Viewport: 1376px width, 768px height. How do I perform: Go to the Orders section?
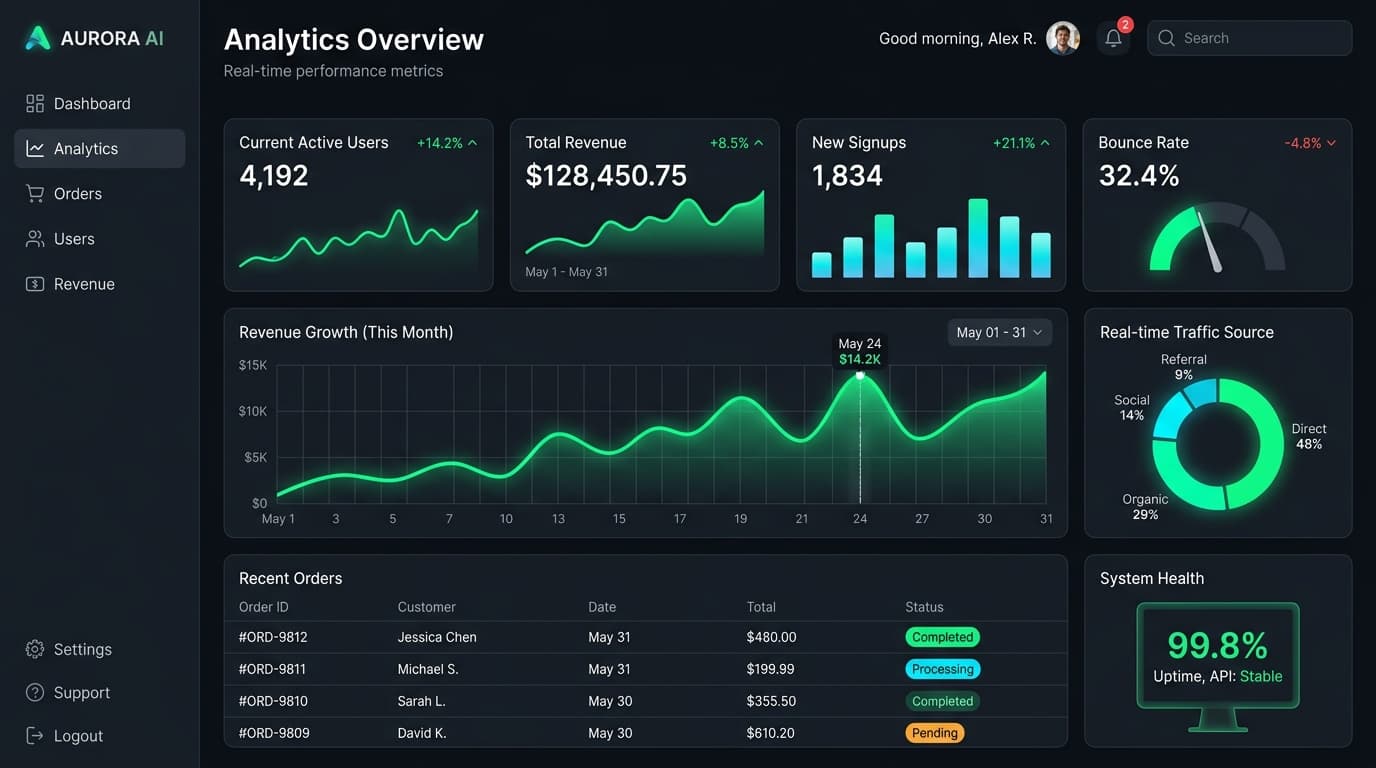(100, 193)
